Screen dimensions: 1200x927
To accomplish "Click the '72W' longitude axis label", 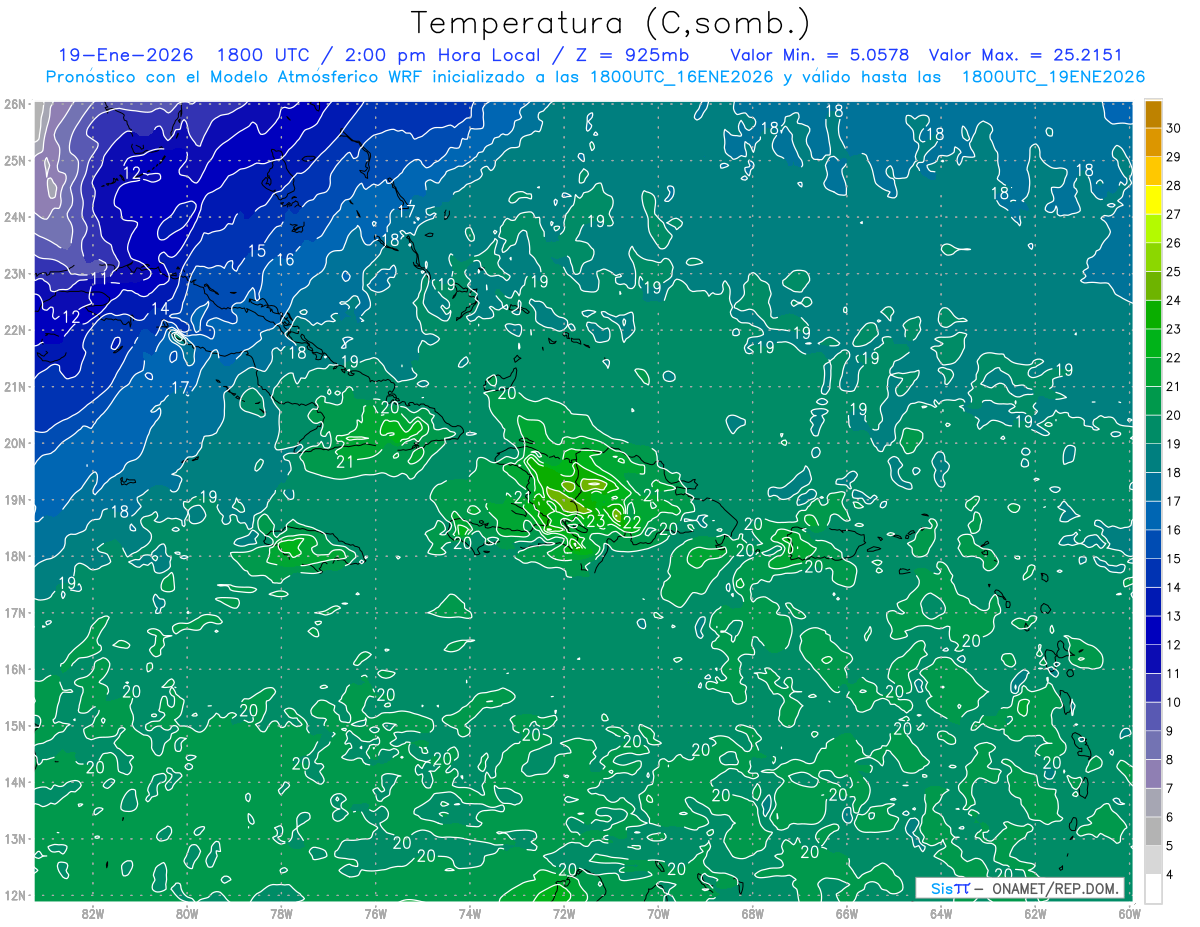I will 564,912.
